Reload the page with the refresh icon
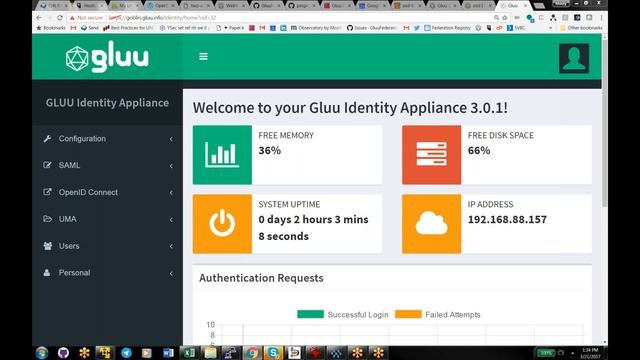Image resolution: width=640 pixels, height=360 pixels. pos(60,18)
